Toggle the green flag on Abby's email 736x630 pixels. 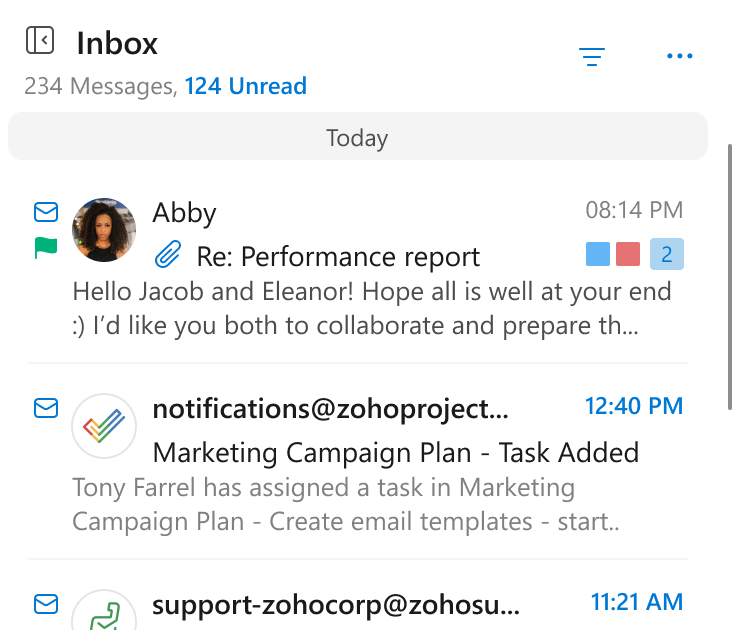click(46, 247)
